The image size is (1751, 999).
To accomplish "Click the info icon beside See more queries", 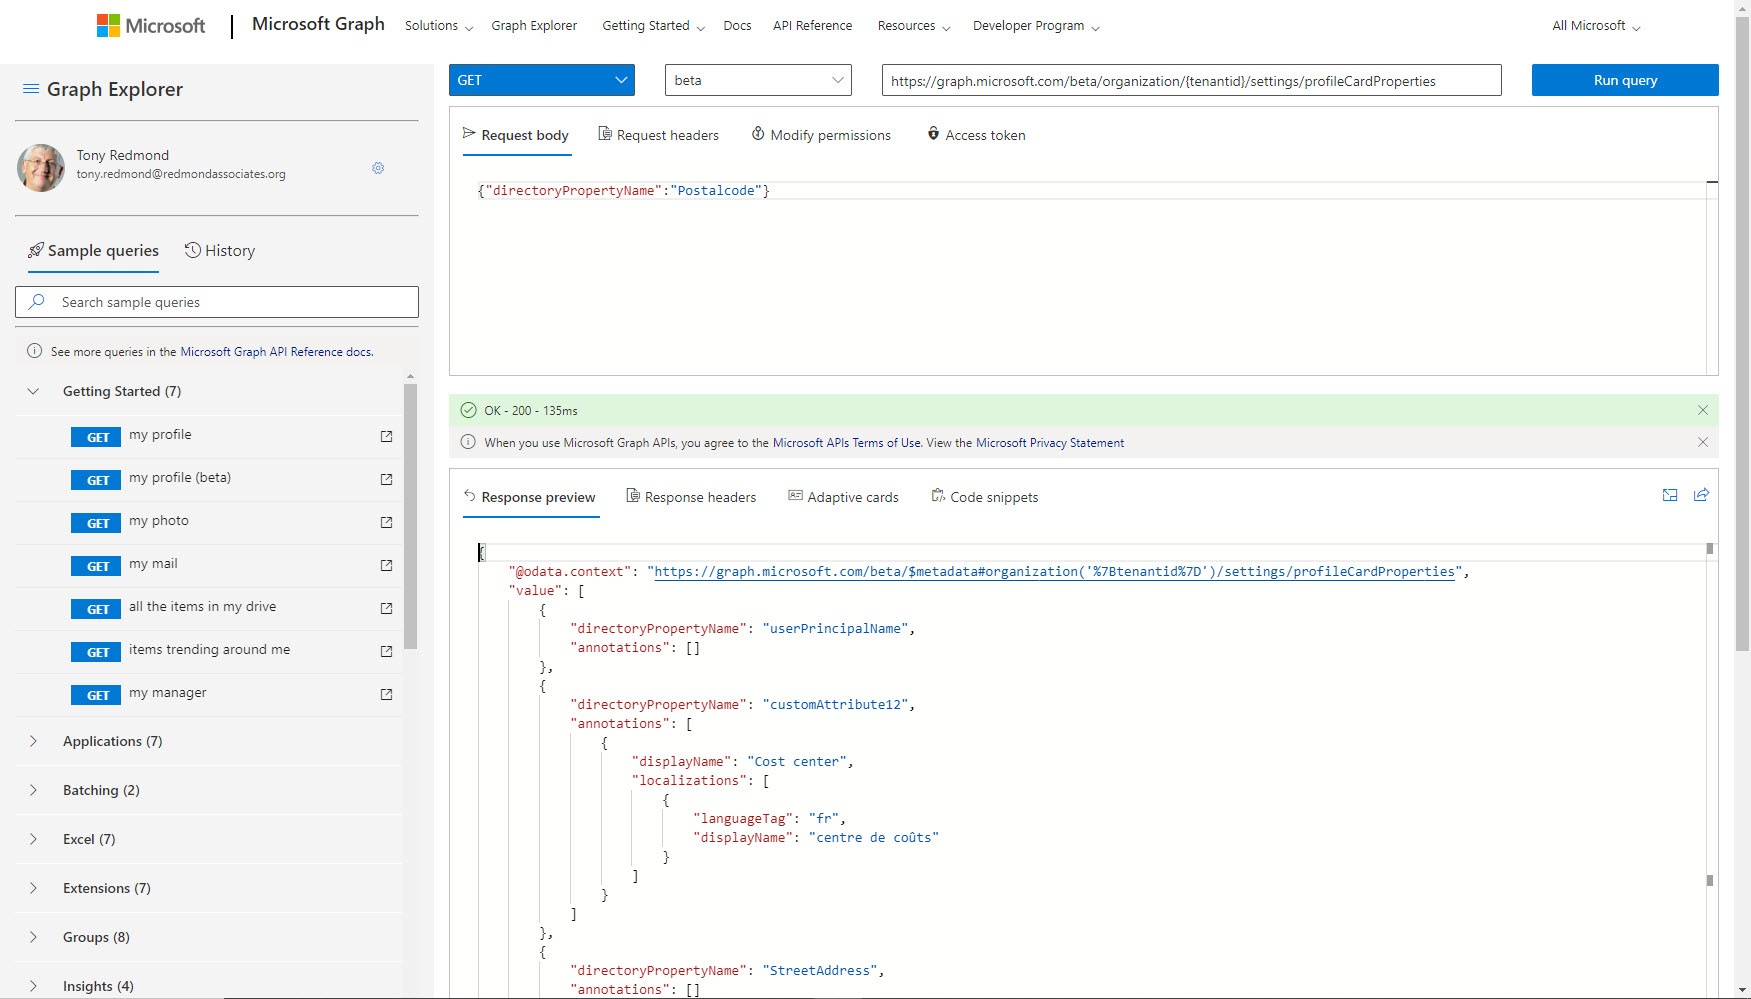I will tap(34, 351).
